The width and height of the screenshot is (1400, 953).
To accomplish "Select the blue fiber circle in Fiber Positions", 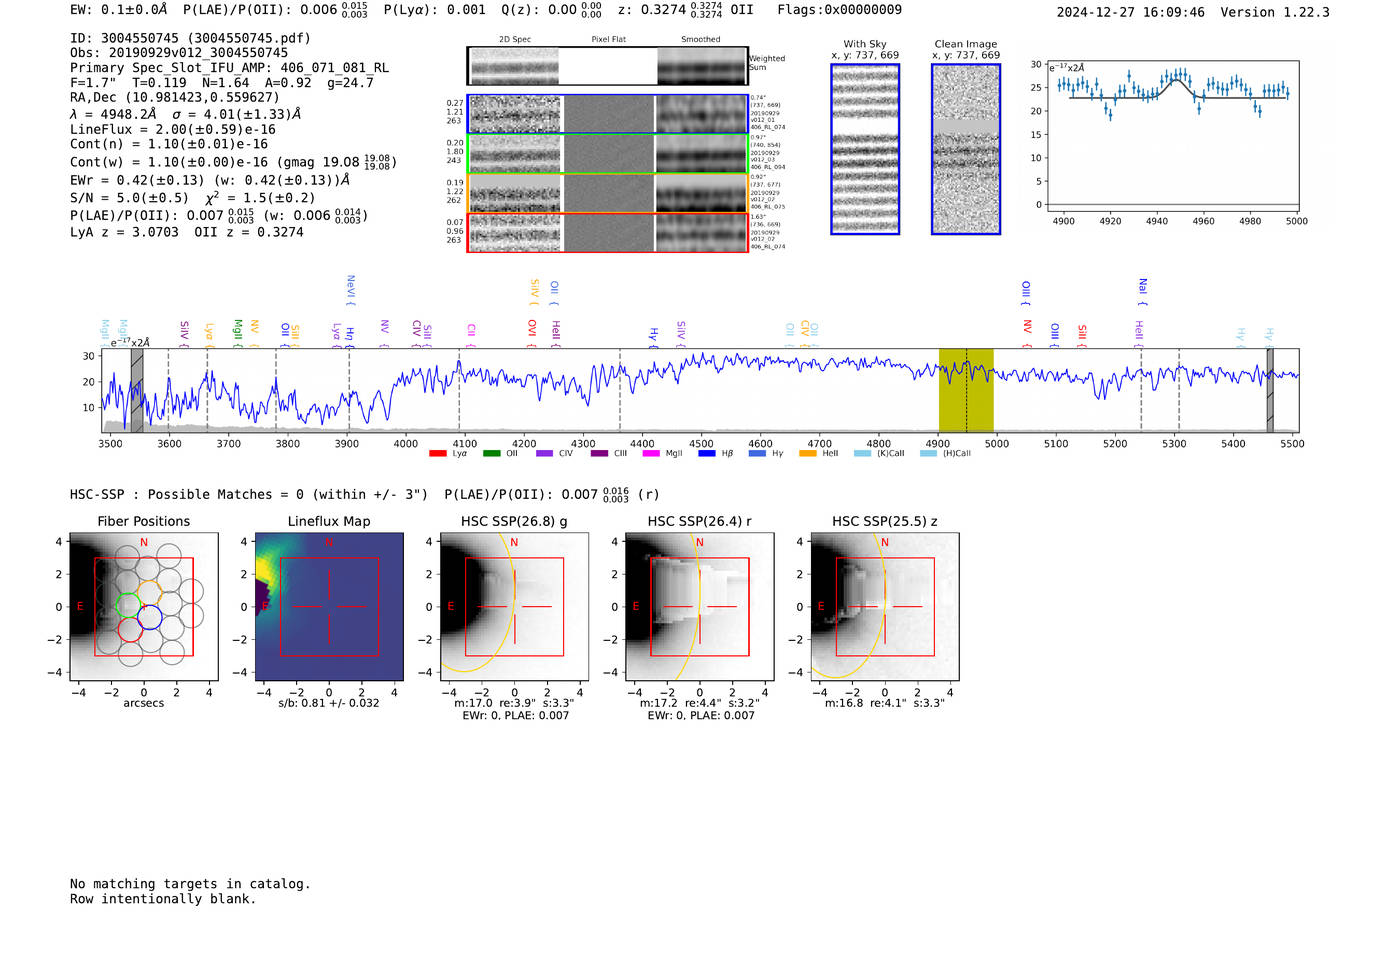I will pyautogui.click(x=150, y=618).
